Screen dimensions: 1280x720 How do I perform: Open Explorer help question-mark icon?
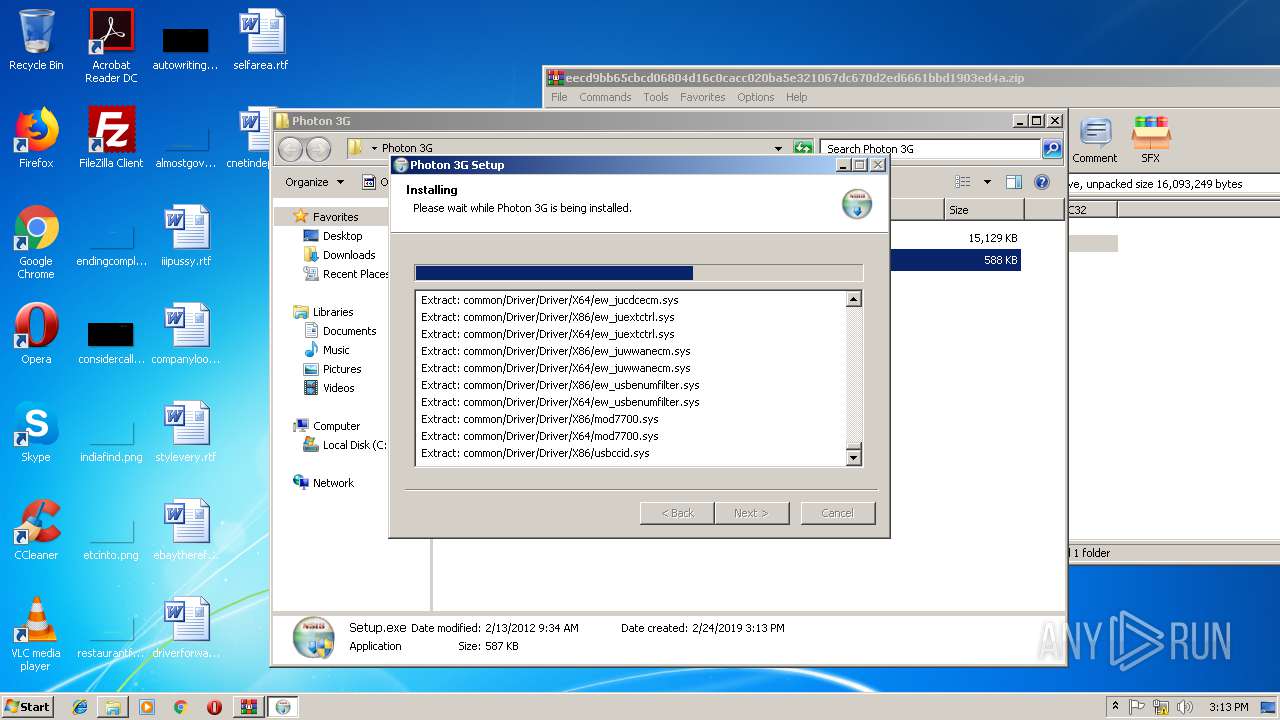[1041, 182]
